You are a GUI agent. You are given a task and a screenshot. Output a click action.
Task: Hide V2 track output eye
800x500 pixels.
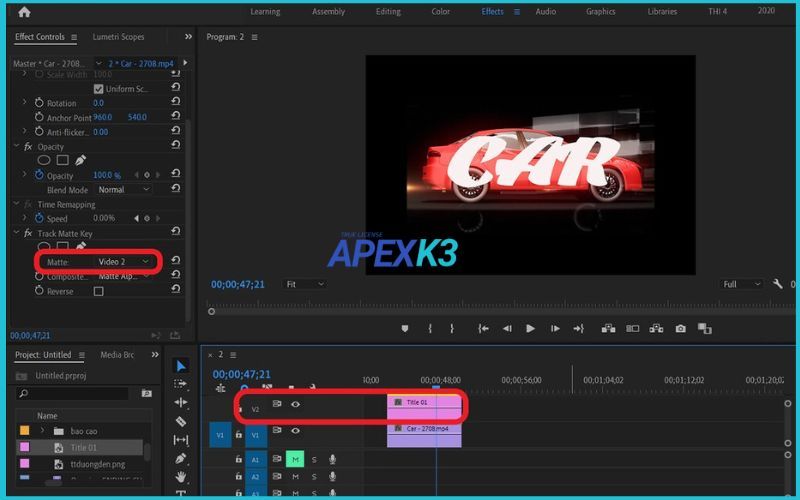point(295,404)
